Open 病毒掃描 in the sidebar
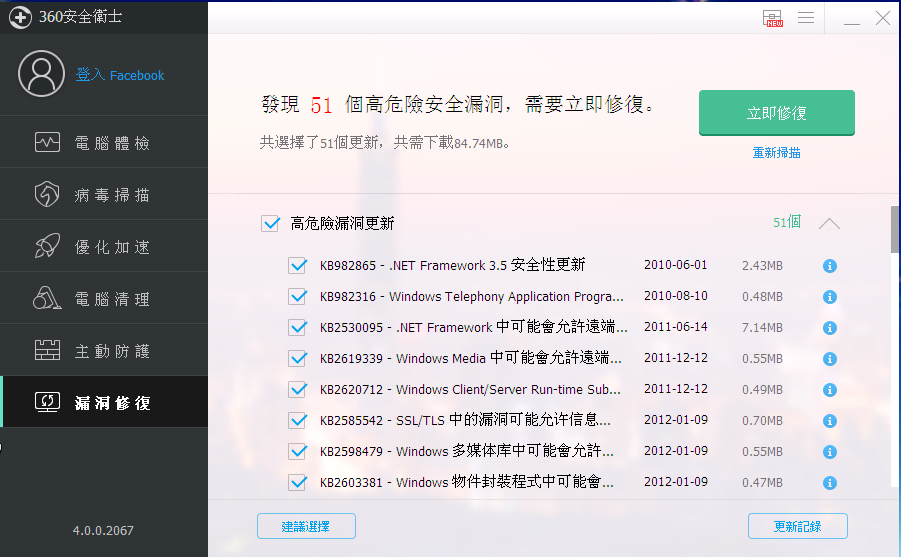901x557 pixels. pyautogui.click(x=104, y=194)
